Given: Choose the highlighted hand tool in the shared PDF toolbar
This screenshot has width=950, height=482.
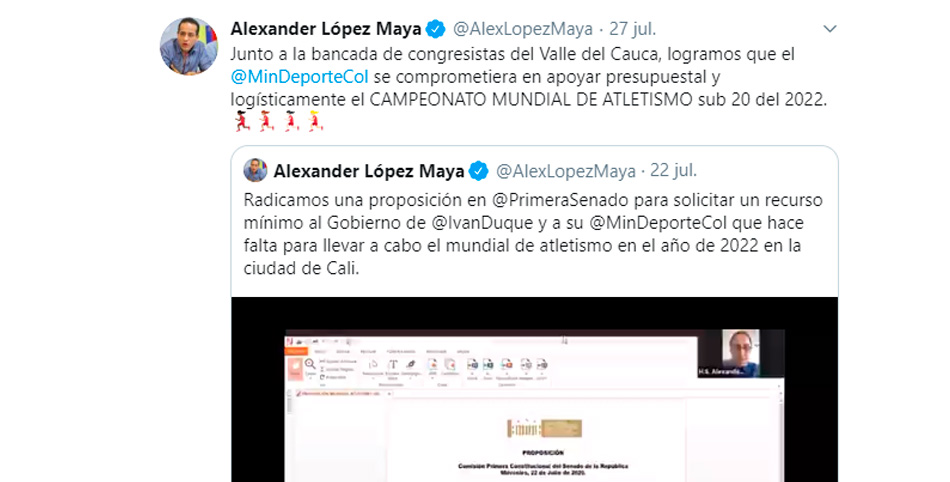Looking at the screenshot, I should pyautogui.click(x=295, y=368).
